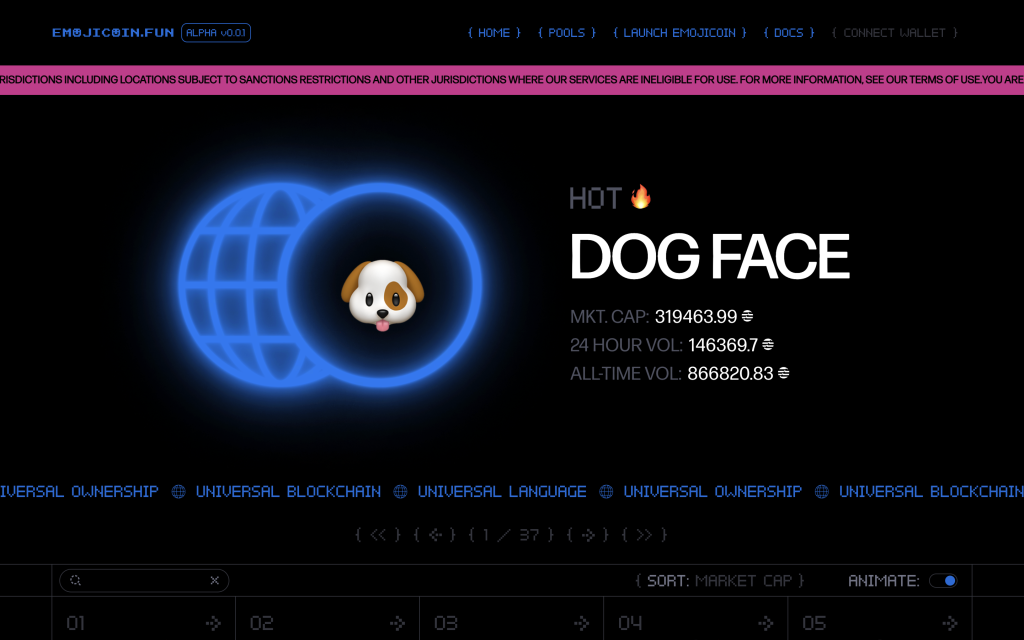Open card 04 using its arrow icon
This screenshot has height=640, width=1024.
click(765, 623)
